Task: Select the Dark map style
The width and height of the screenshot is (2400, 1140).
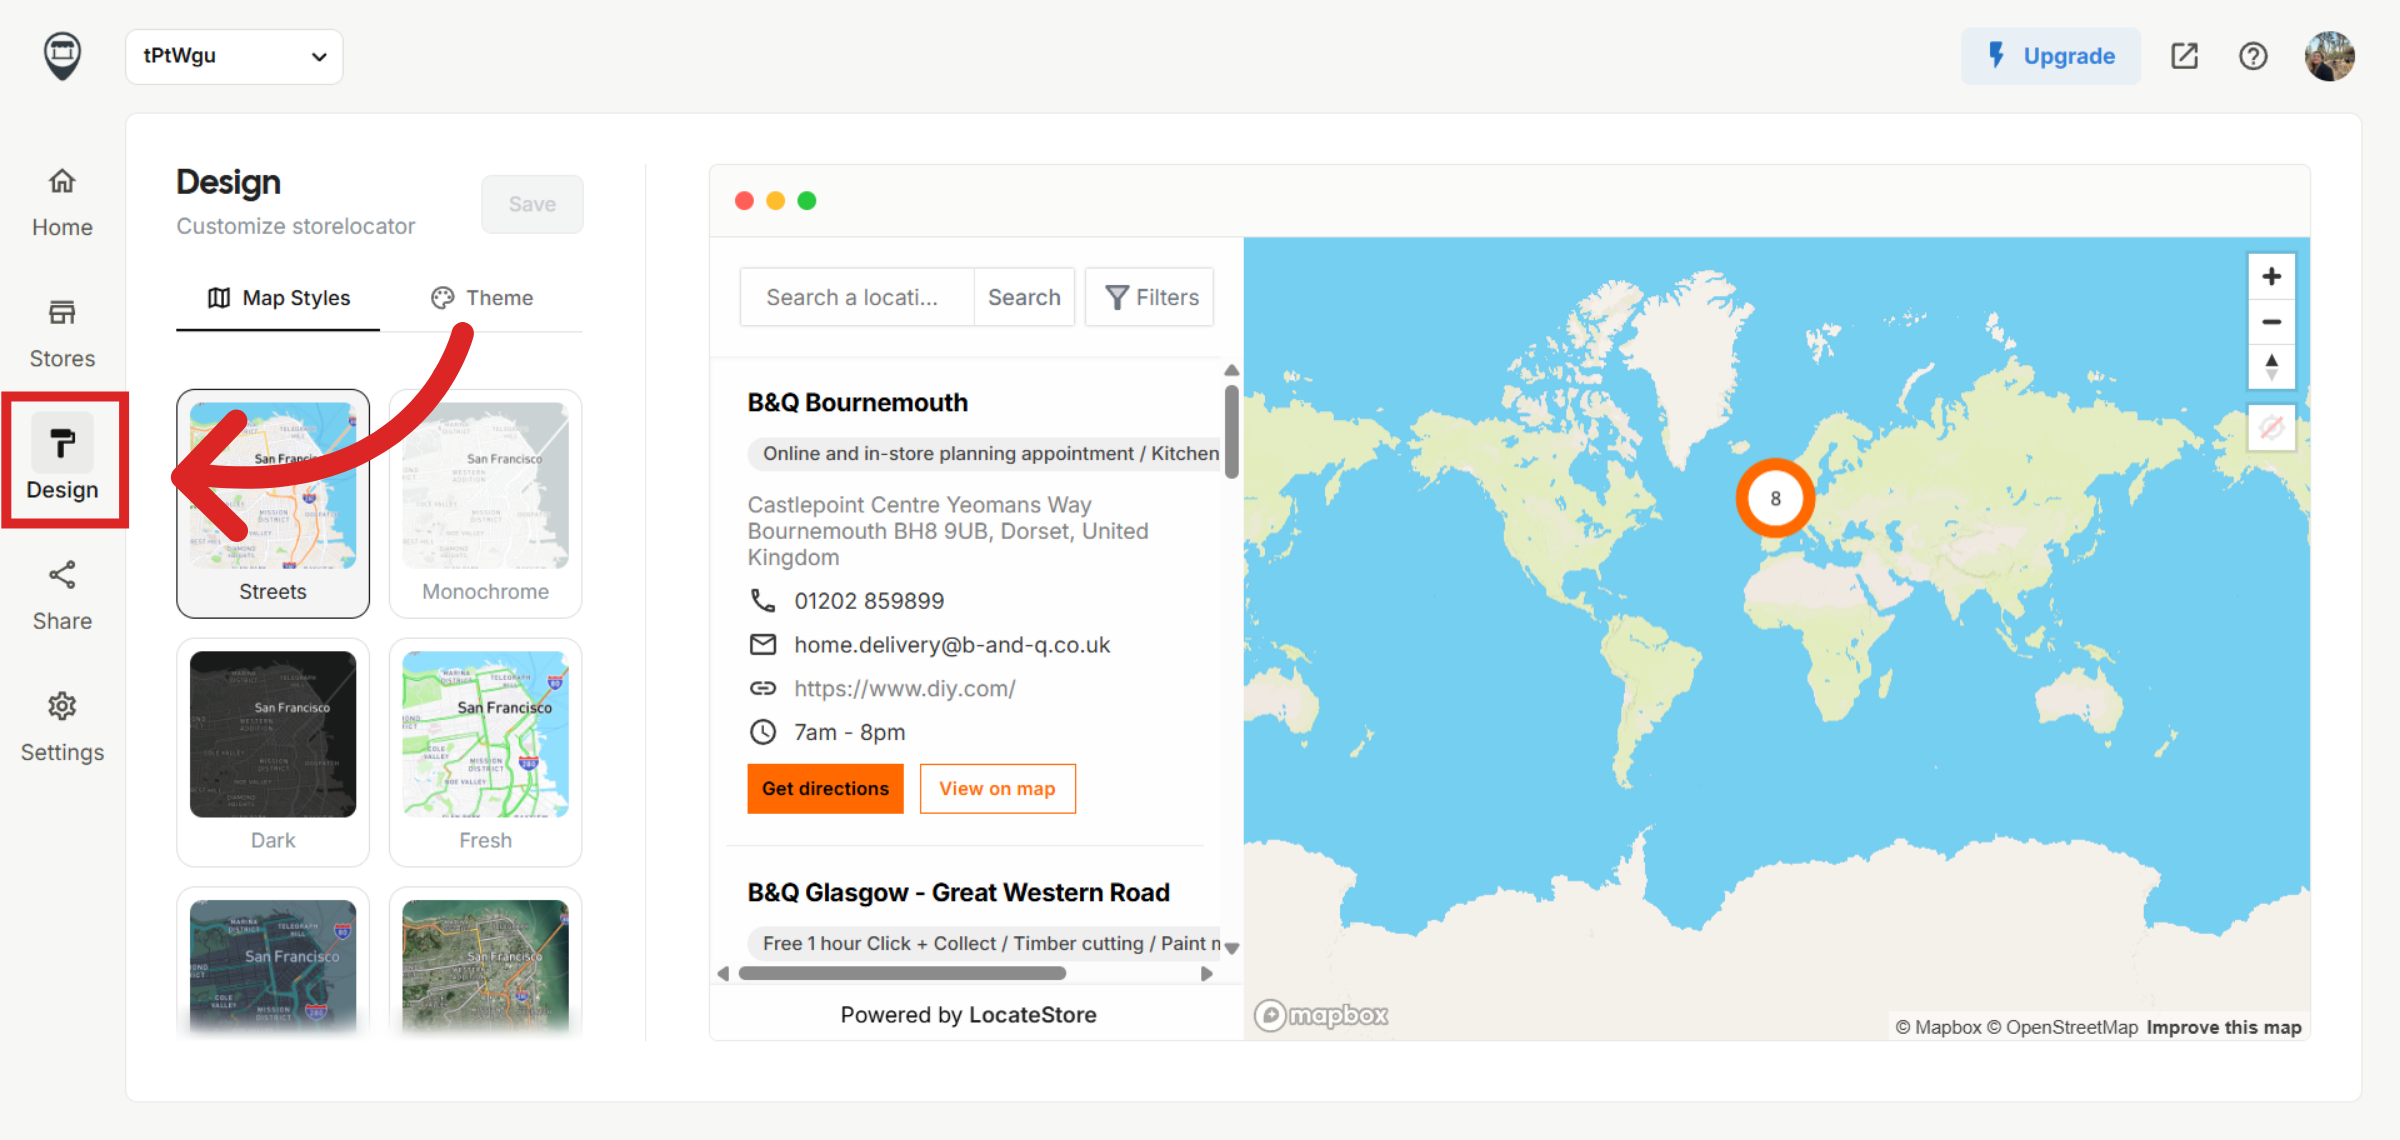Action: [273, 752]
